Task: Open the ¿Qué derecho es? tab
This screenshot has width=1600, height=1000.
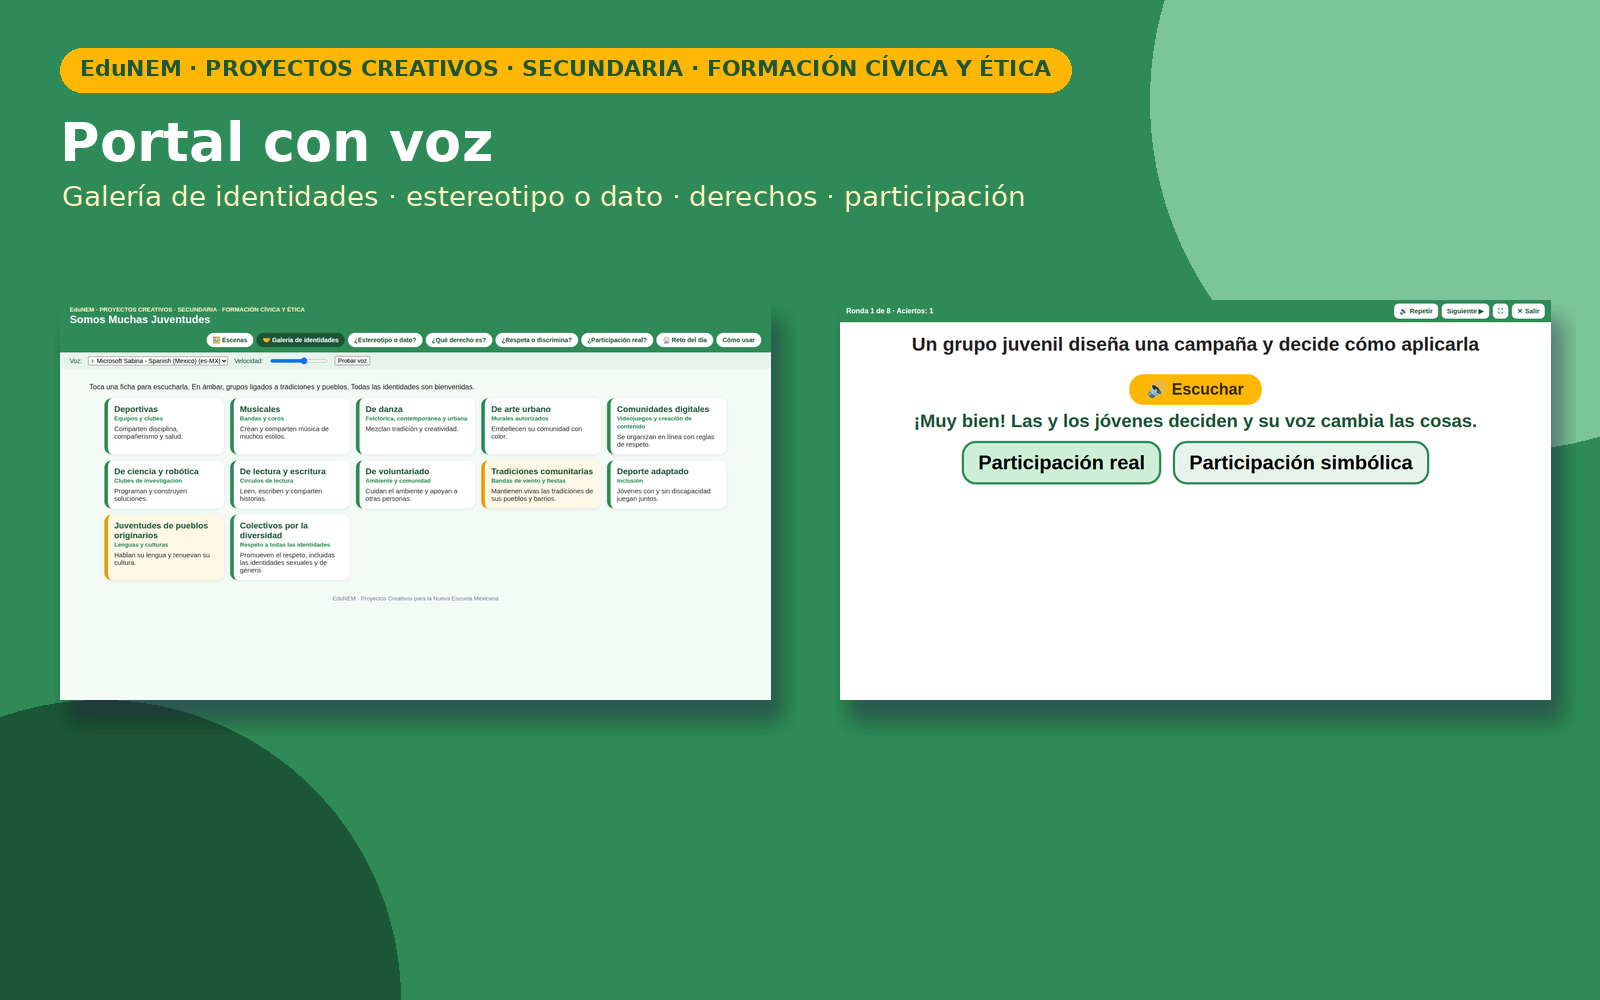Action: click(x=459, y=340)
